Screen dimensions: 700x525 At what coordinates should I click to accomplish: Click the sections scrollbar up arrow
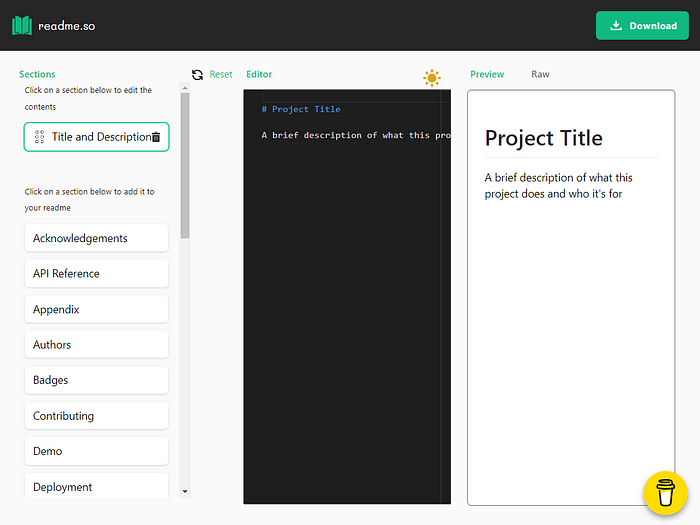185,88
